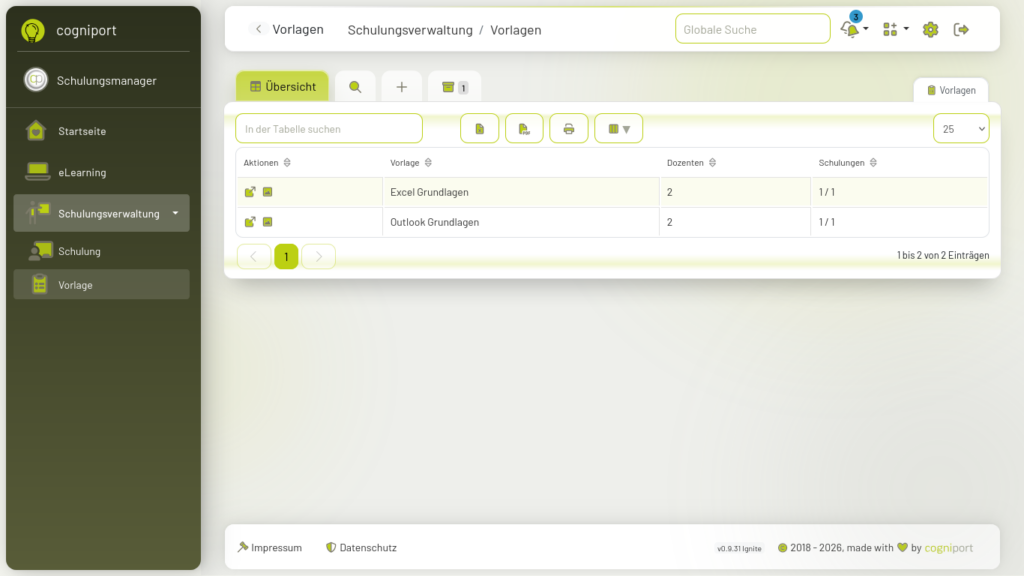The image size is (1024, 576).
Task: Open the Impressum footer link
Action: (x=270, y=547)
